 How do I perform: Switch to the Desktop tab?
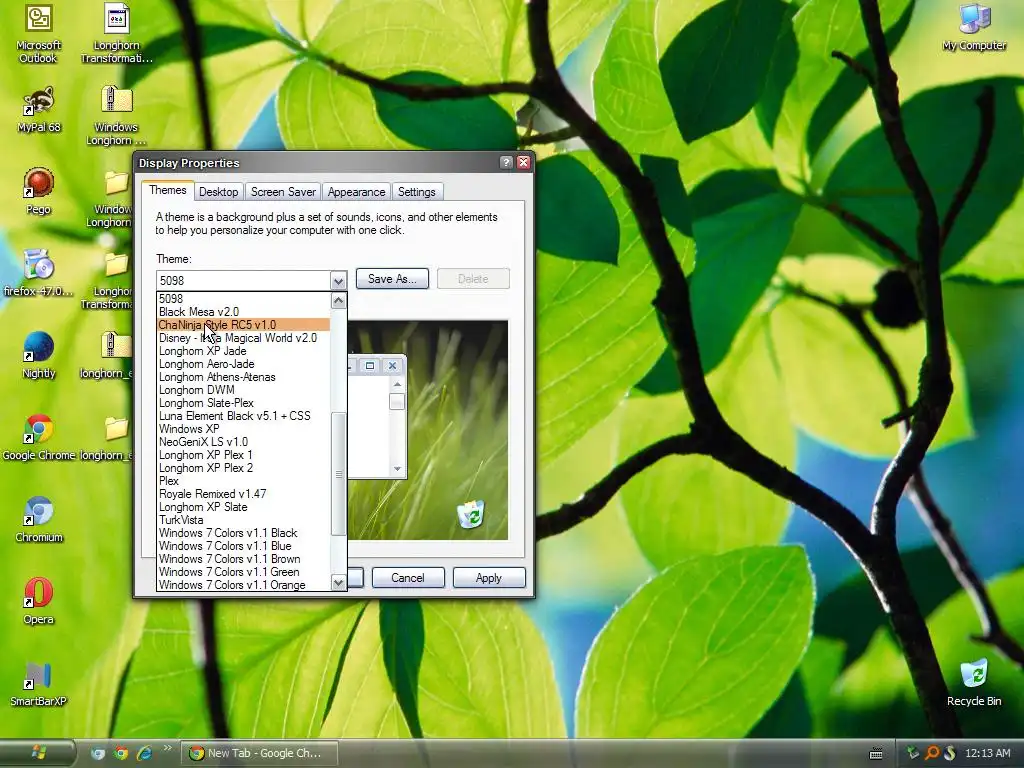[x=219, y=191]
